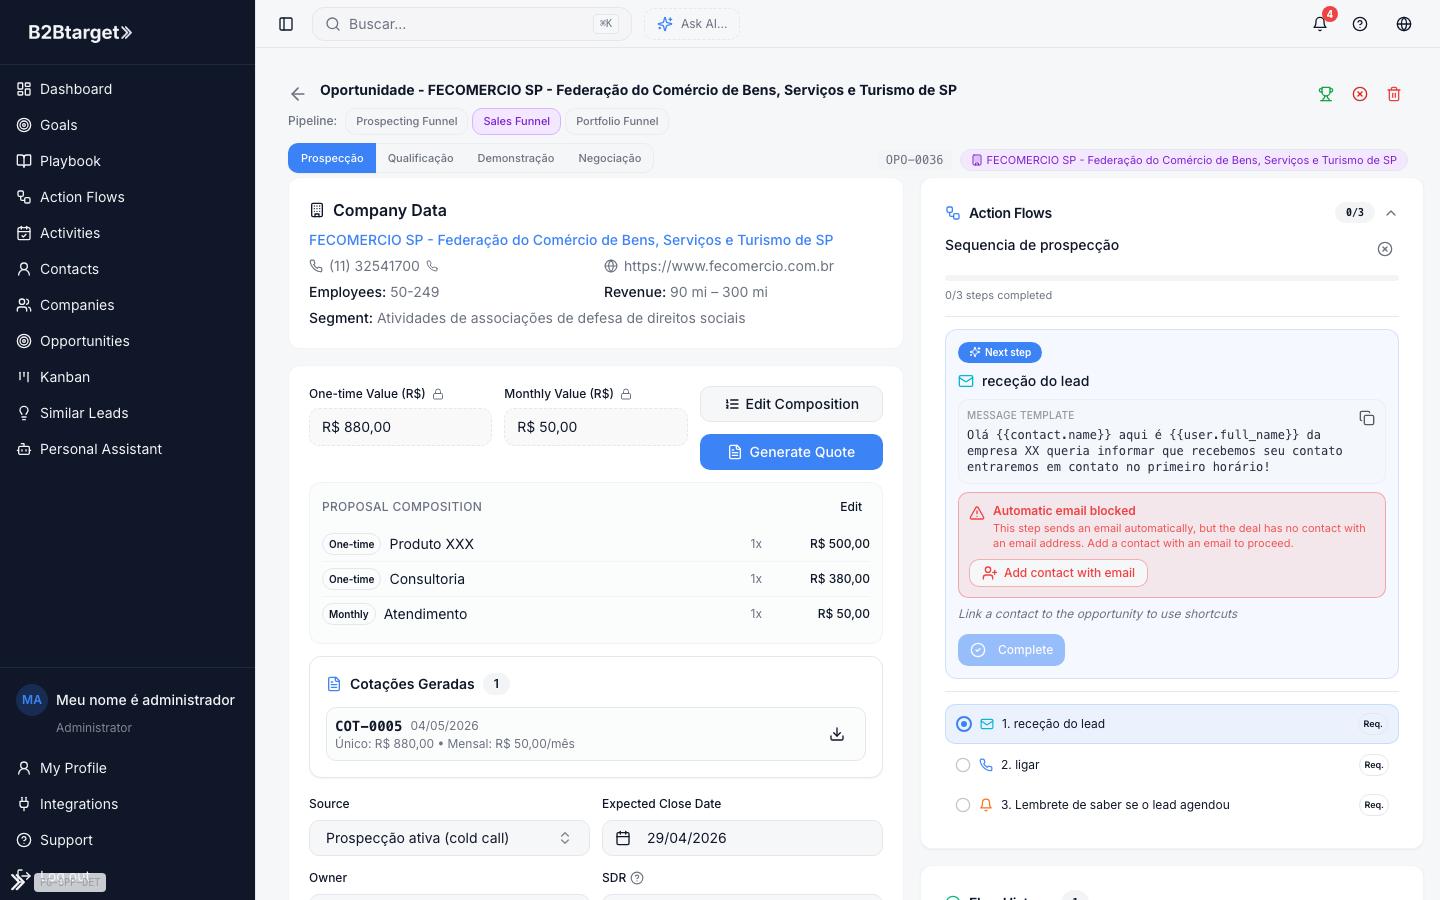The image size is (1440, 900).
Task: Select step 2 ligar radio
Action: [963, 765]
